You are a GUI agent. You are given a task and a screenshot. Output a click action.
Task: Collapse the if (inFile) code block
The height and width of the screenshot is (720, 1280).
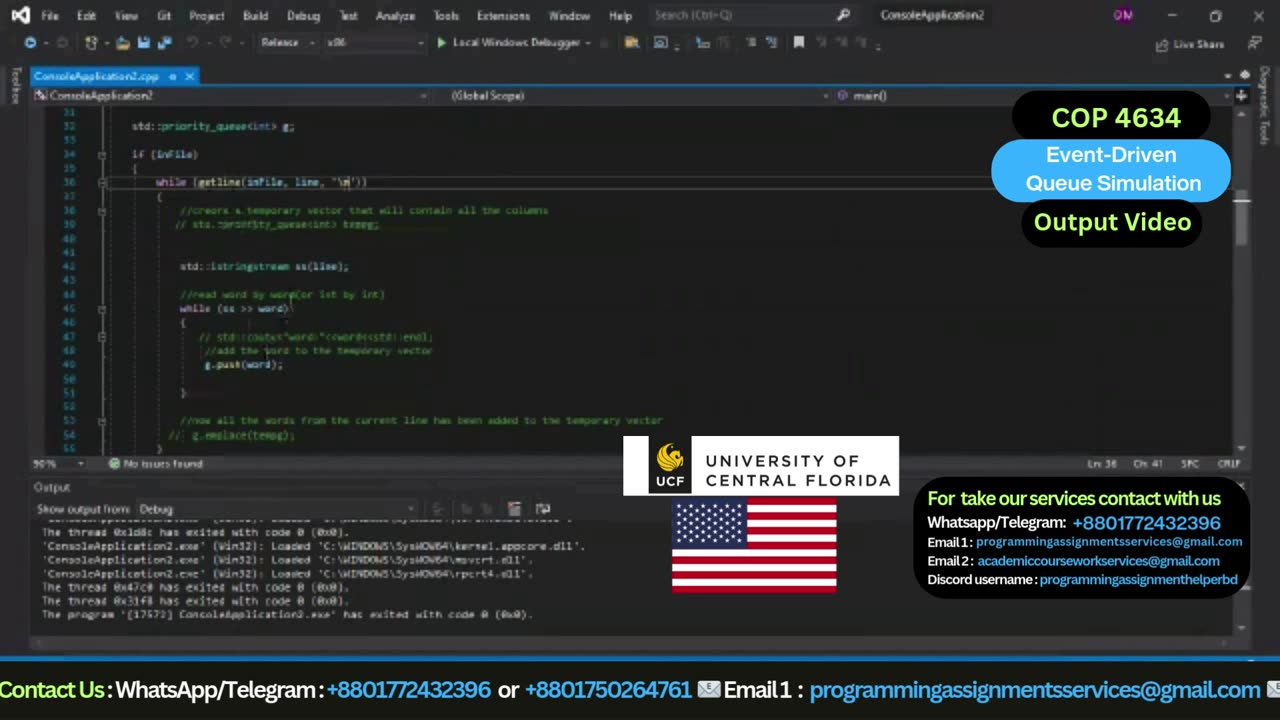click(102, 155)
